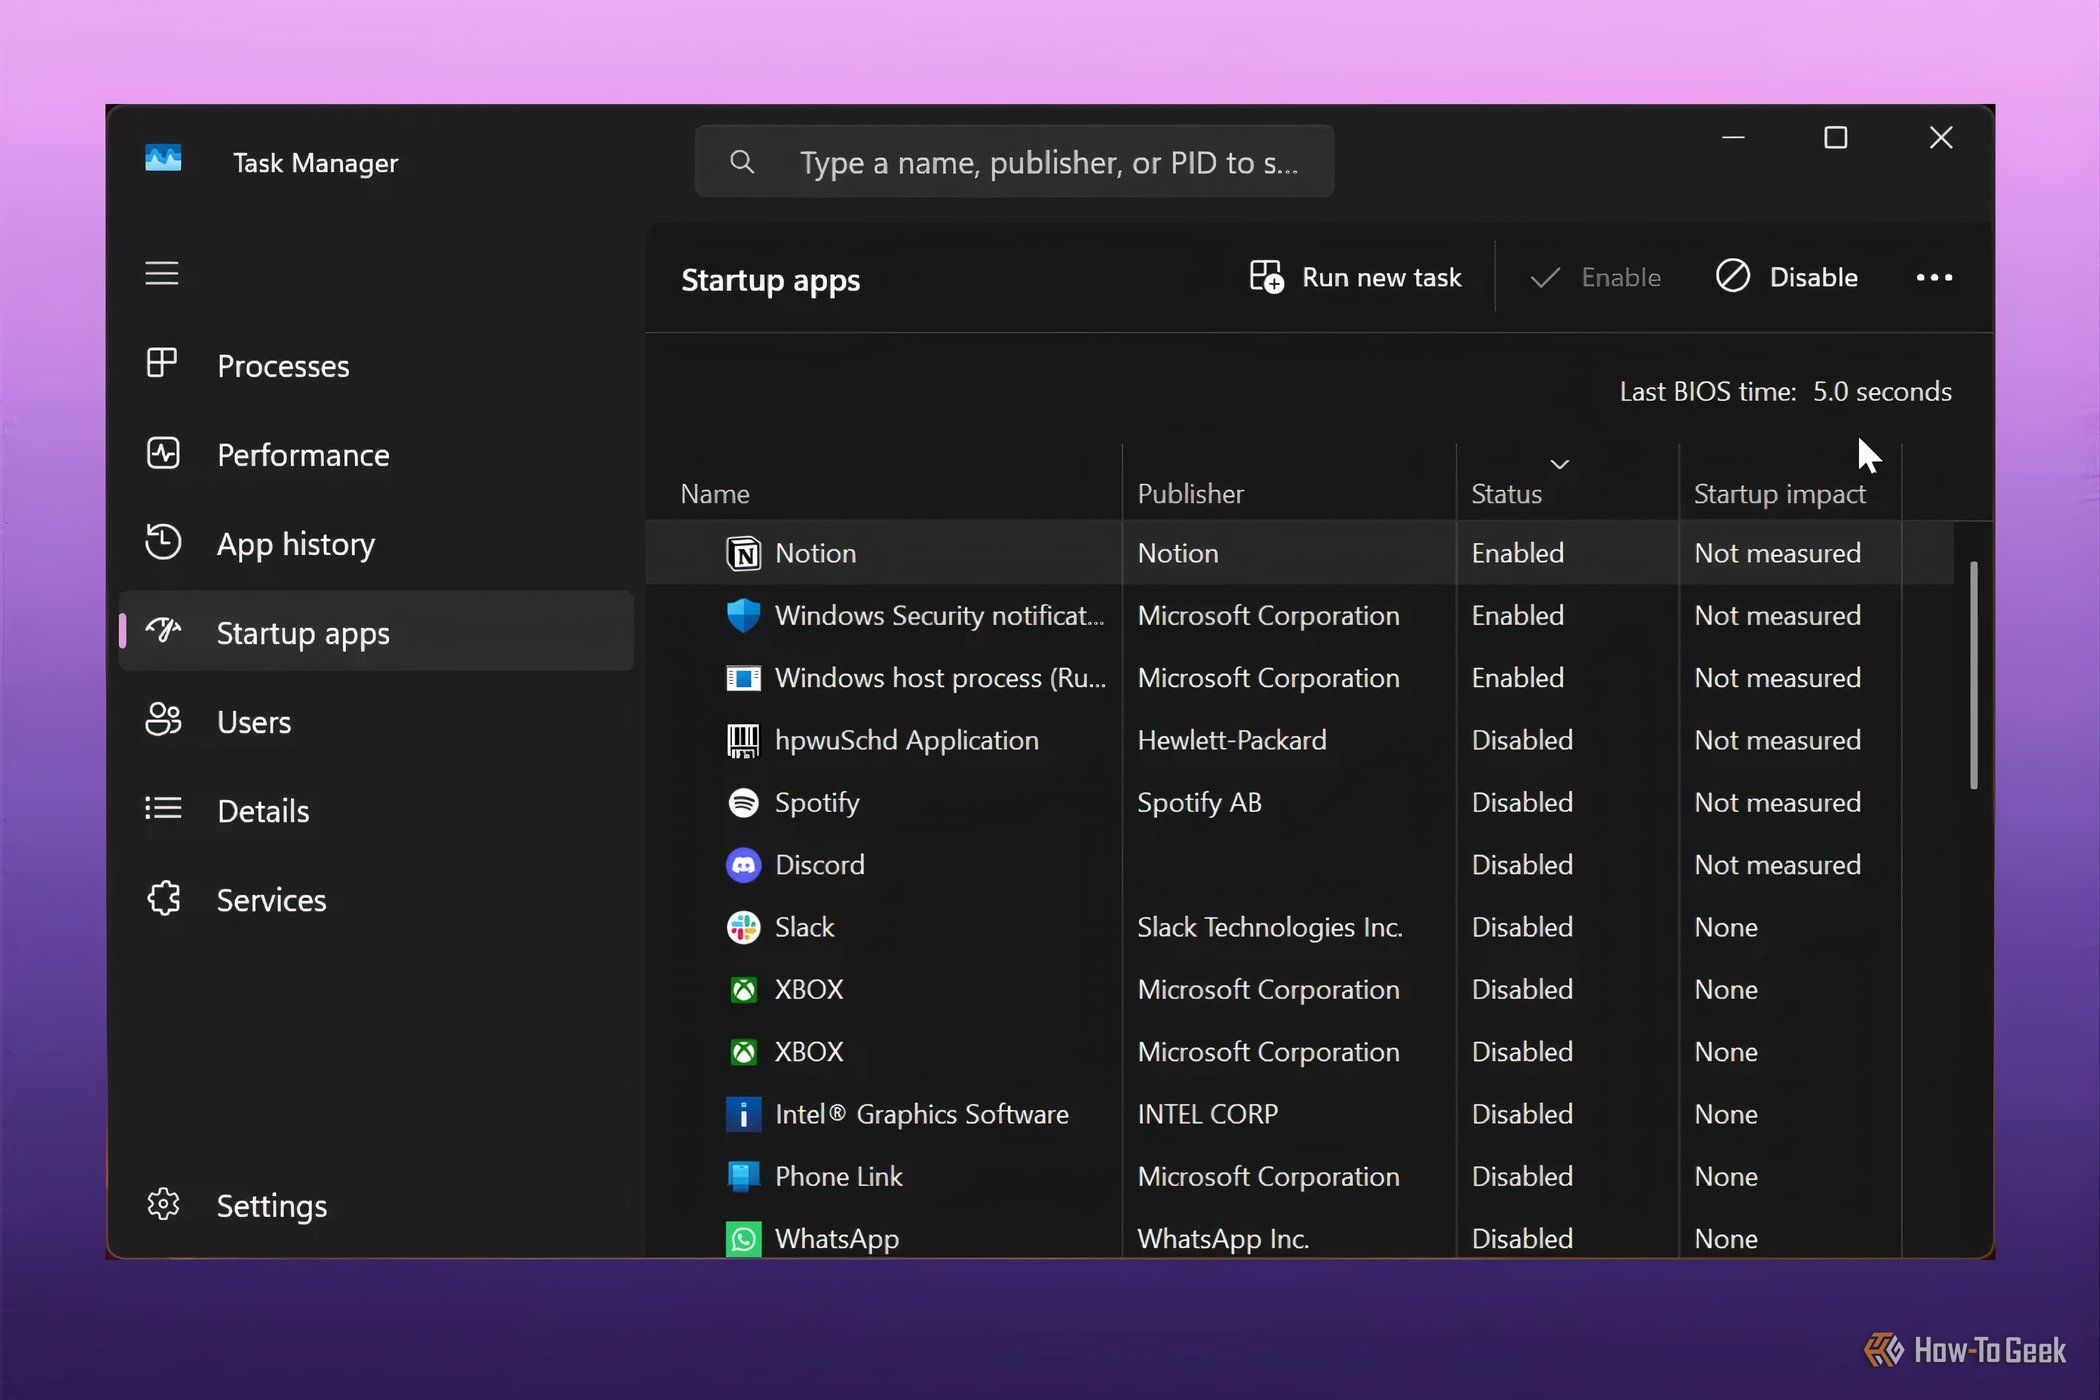
Task: Click Last BIOS time value
Action: (x=1882, y=391)
